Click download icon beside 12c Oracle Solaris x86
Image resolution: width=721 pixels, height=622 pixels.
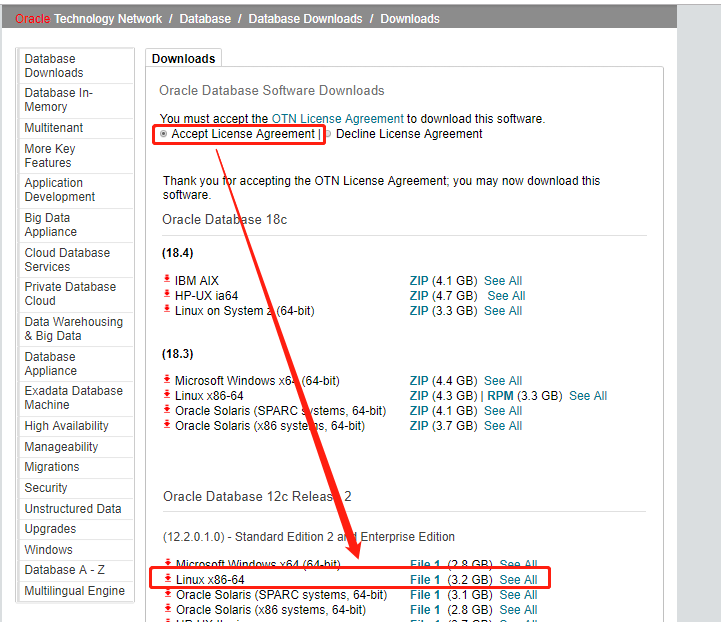click(x=168, y=608)
